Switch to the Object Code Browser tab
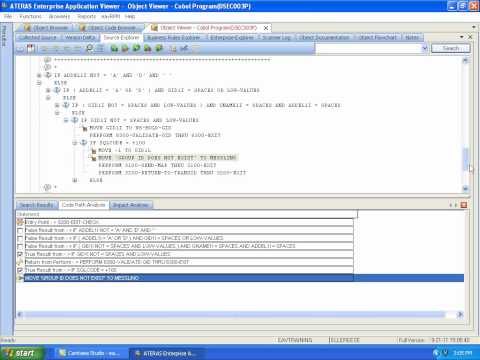 click(109, 28)
